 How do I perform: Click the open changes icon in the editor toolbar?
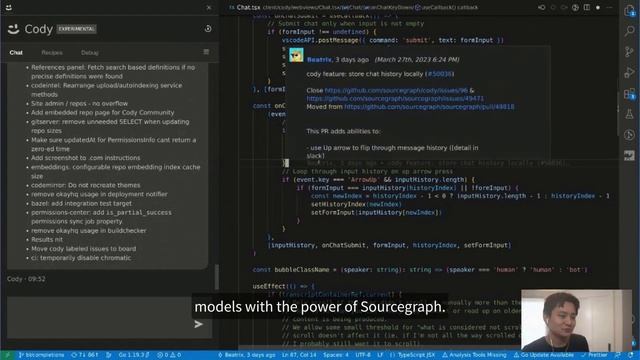coord(575,7)
